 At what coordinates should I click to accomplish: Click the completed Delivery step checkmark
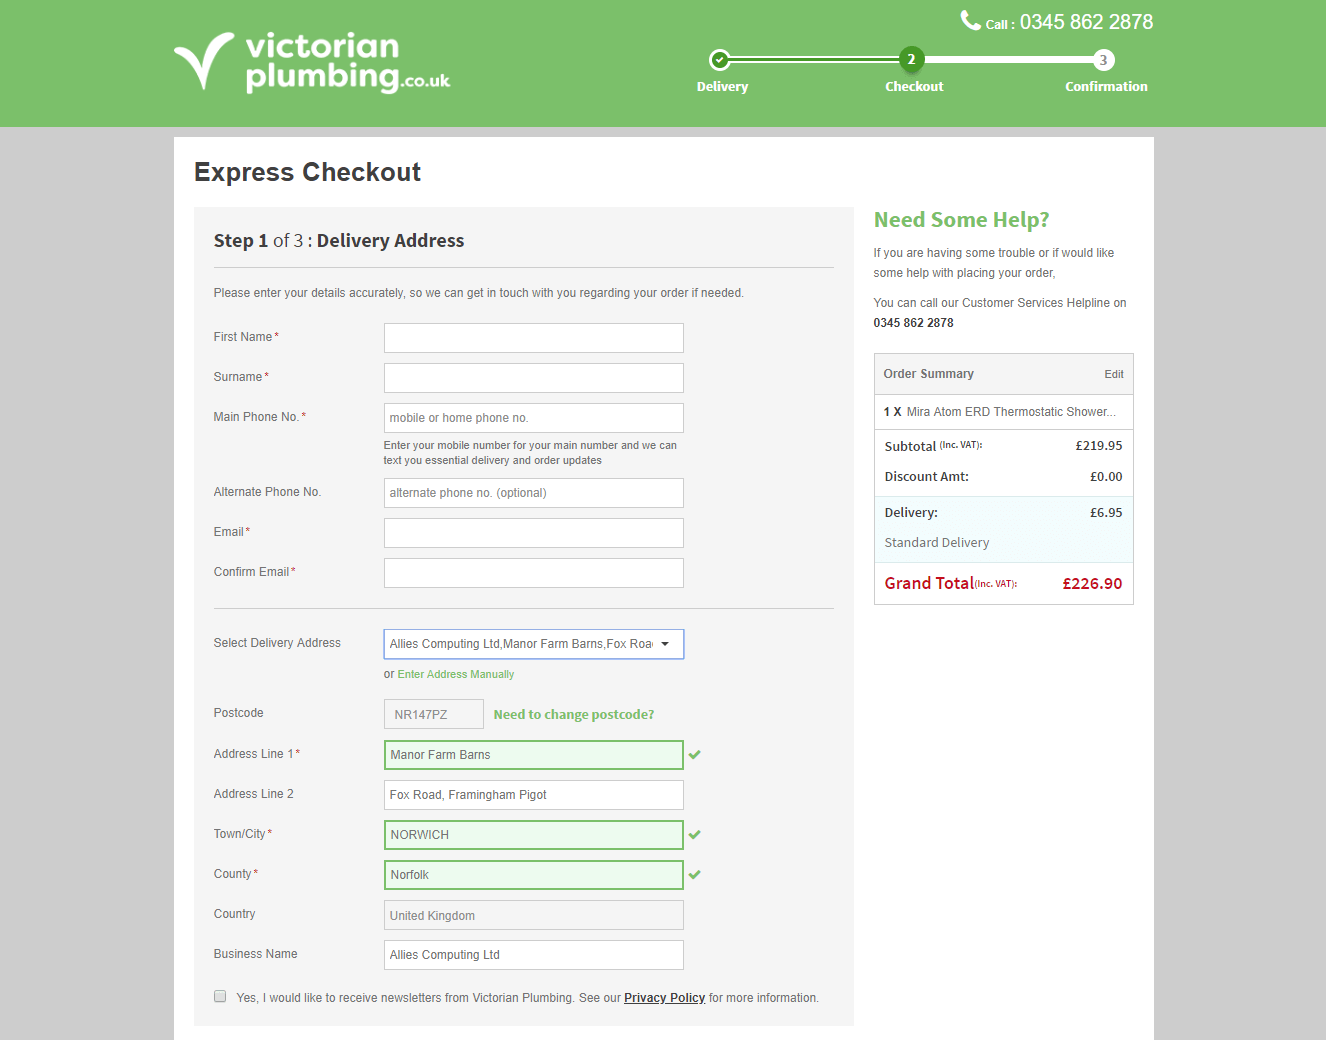coord(722,59)
